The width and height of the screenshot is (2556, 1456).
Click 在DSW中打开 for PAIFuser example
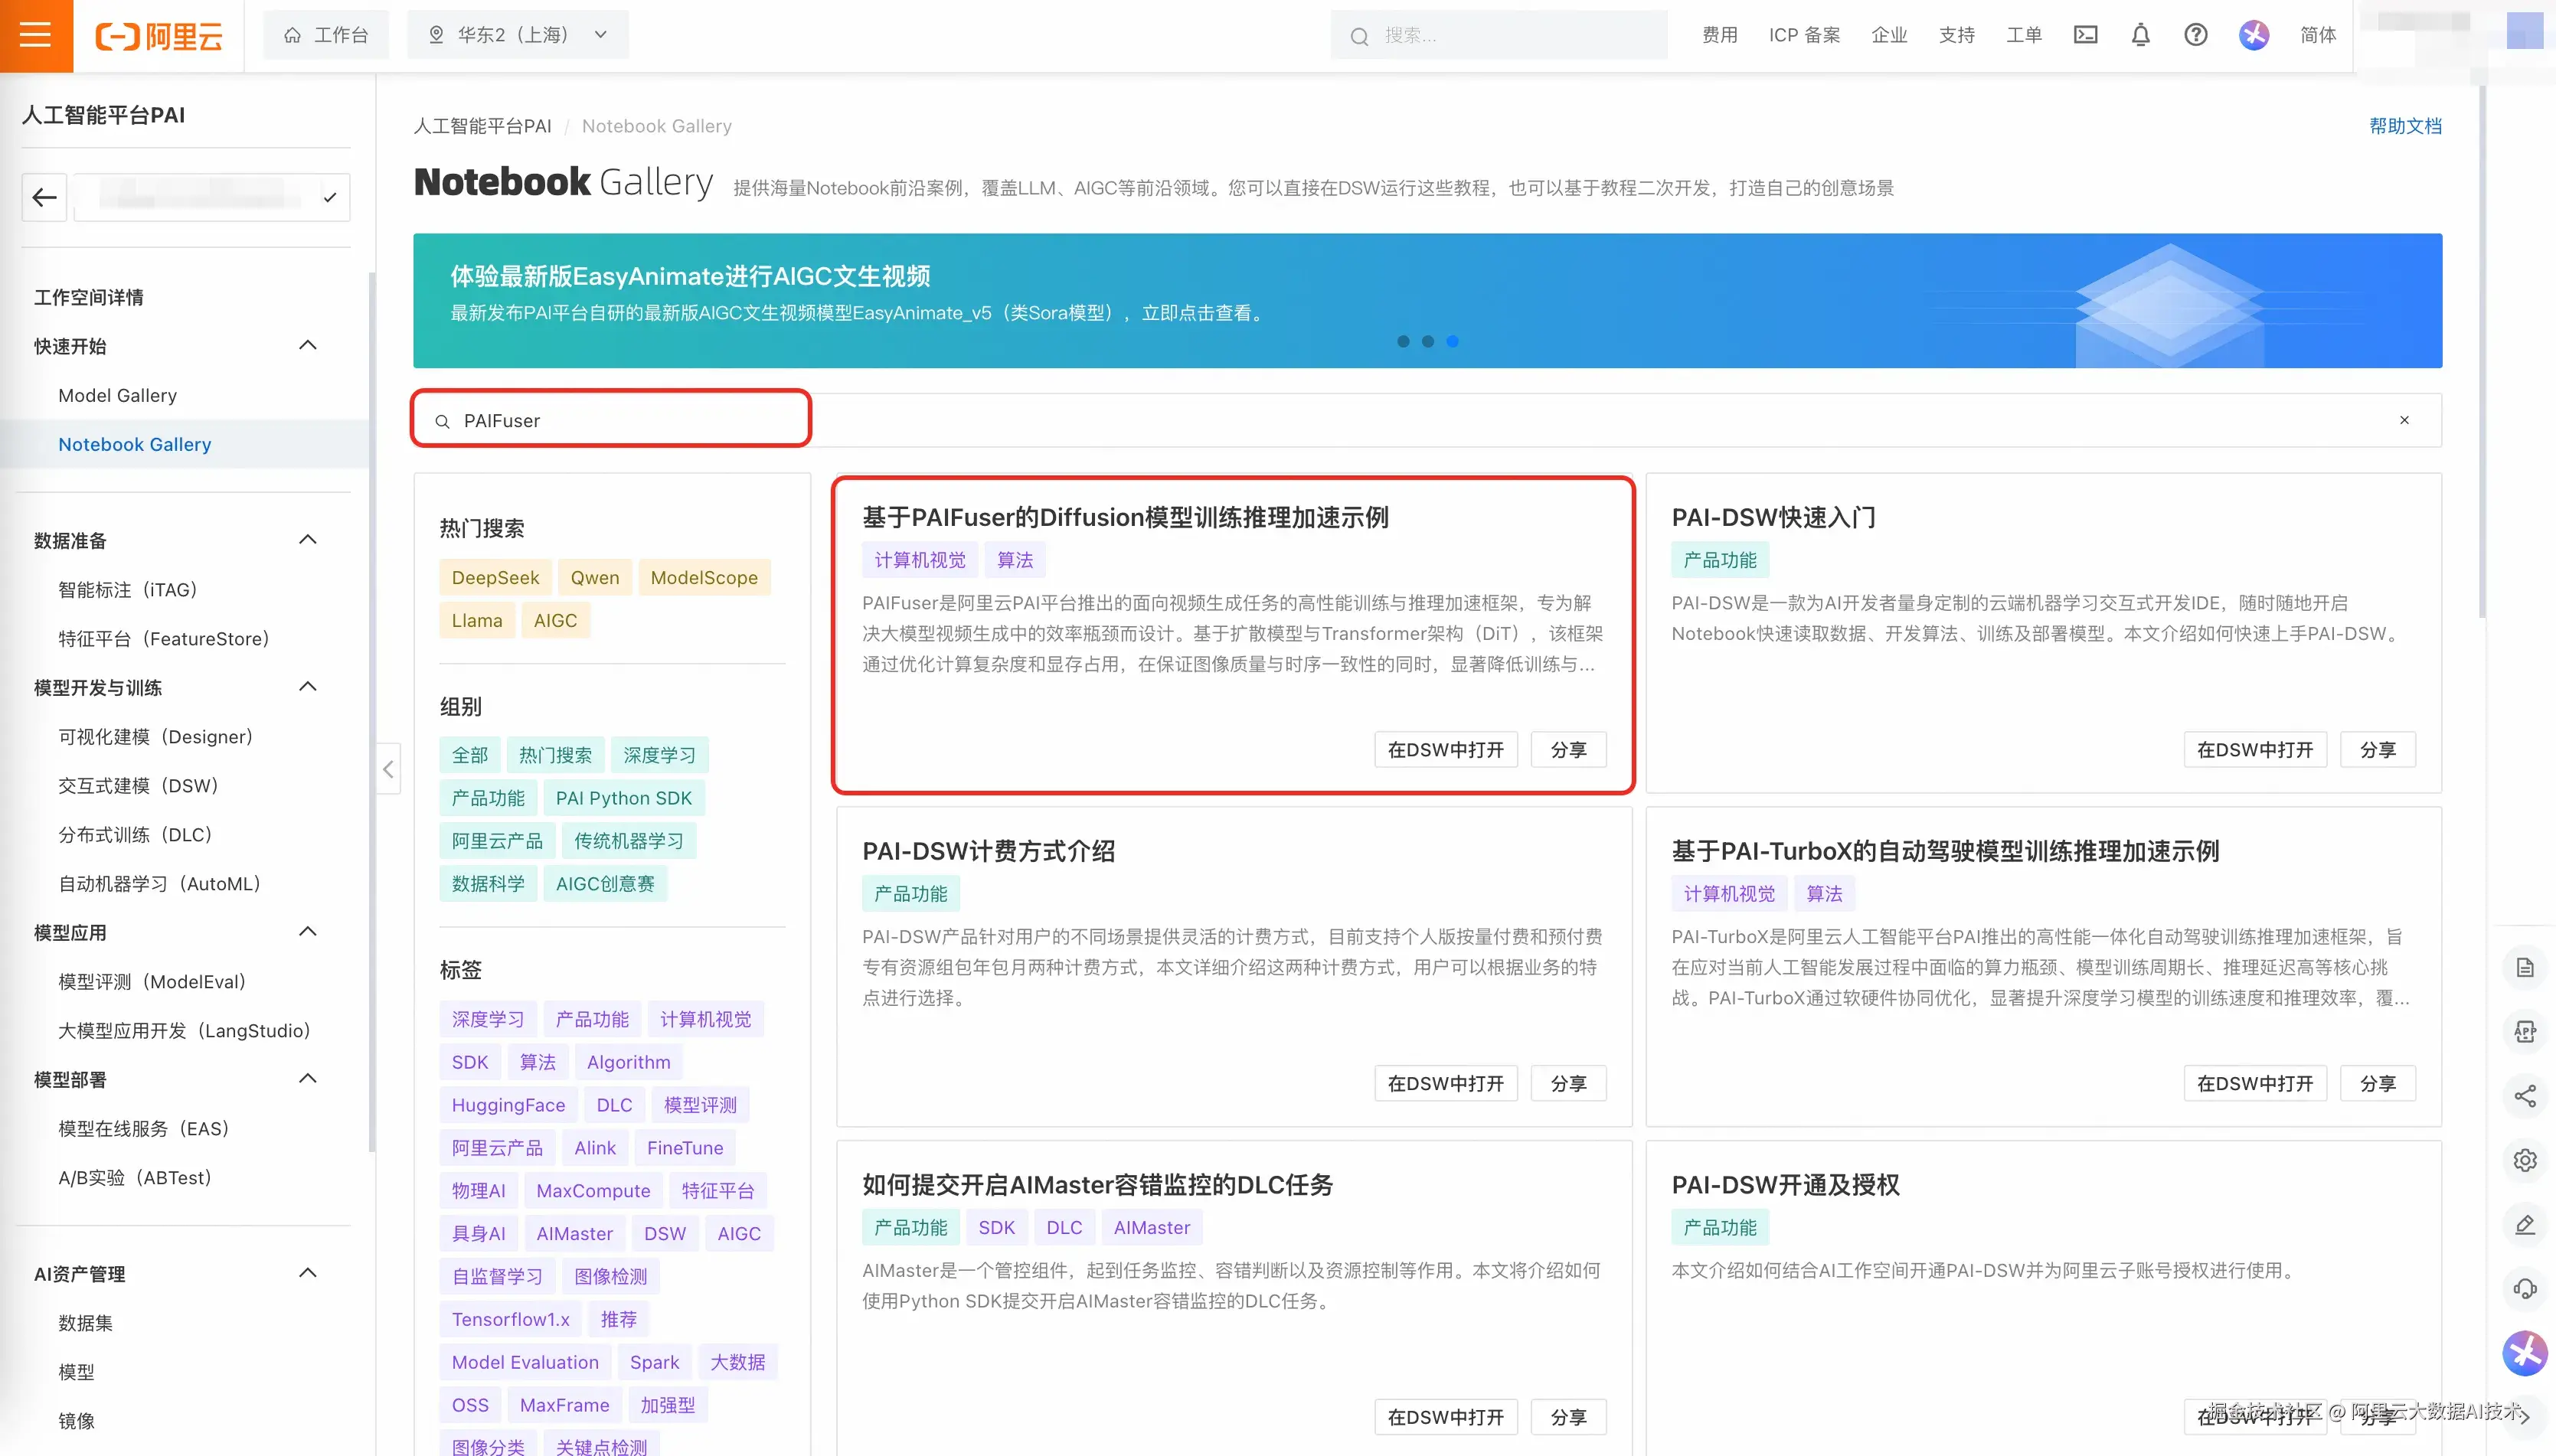point(1445,749)
